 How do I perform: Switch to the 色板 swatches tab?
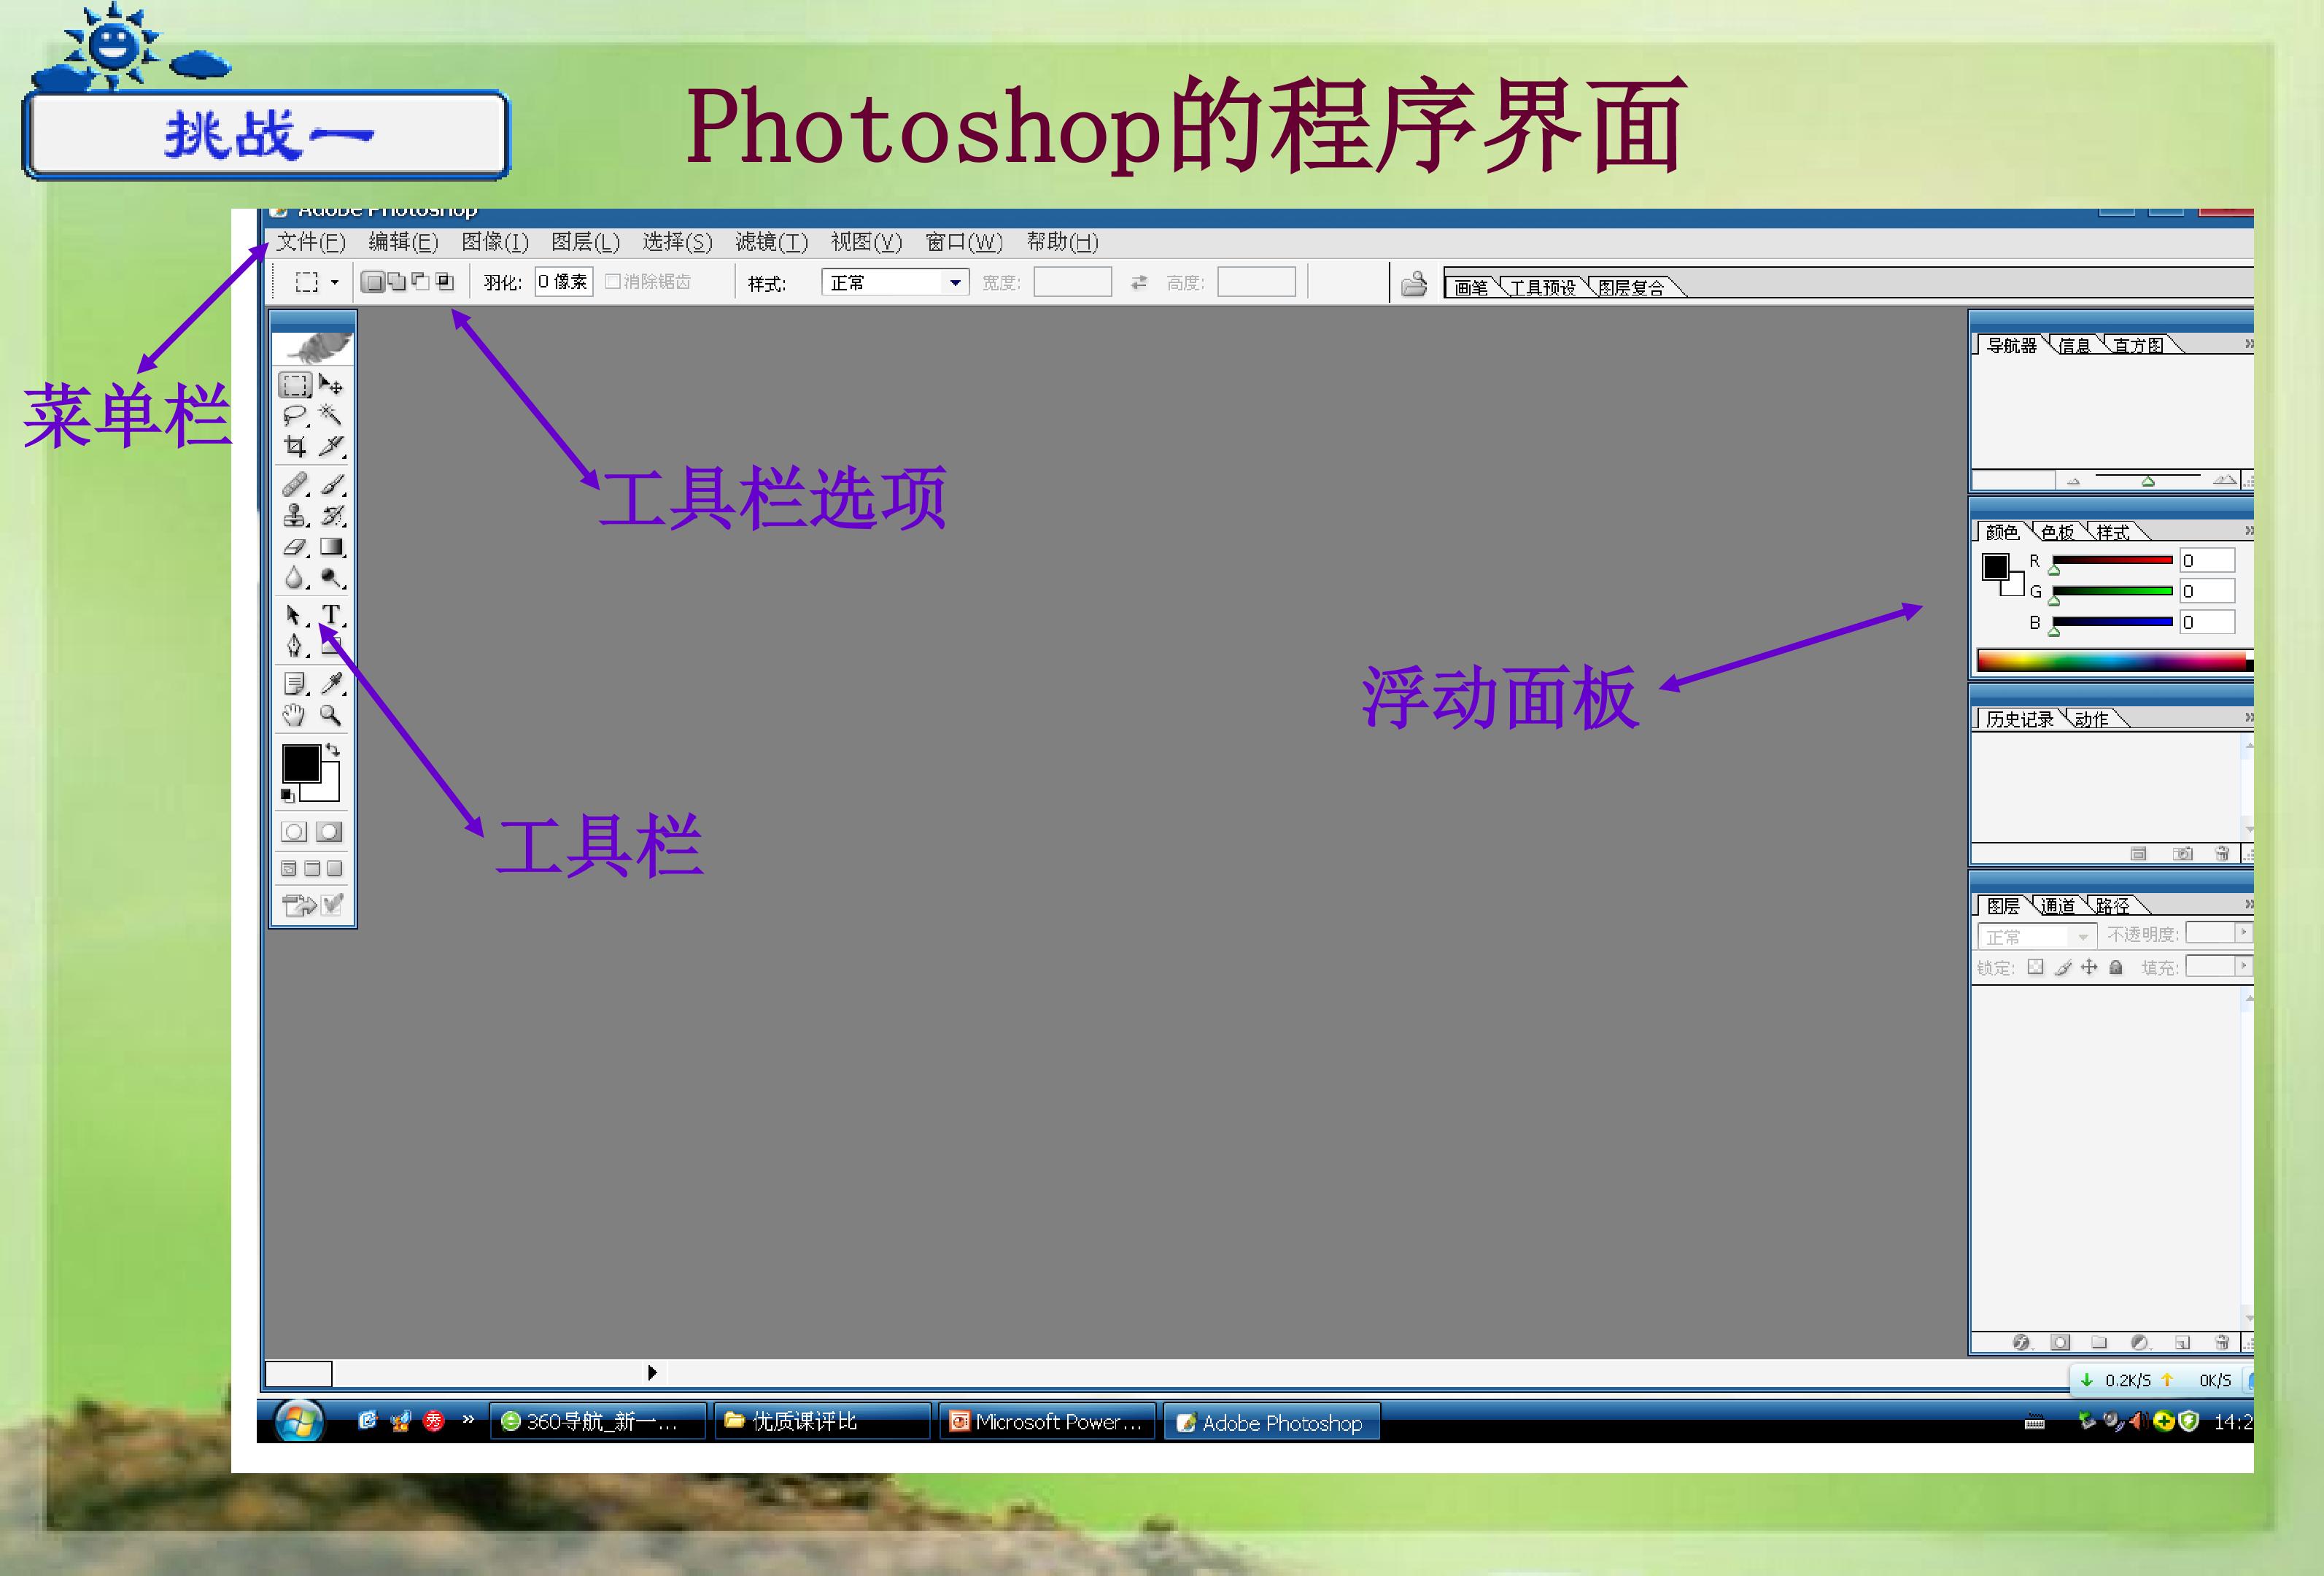(2057, 532)
